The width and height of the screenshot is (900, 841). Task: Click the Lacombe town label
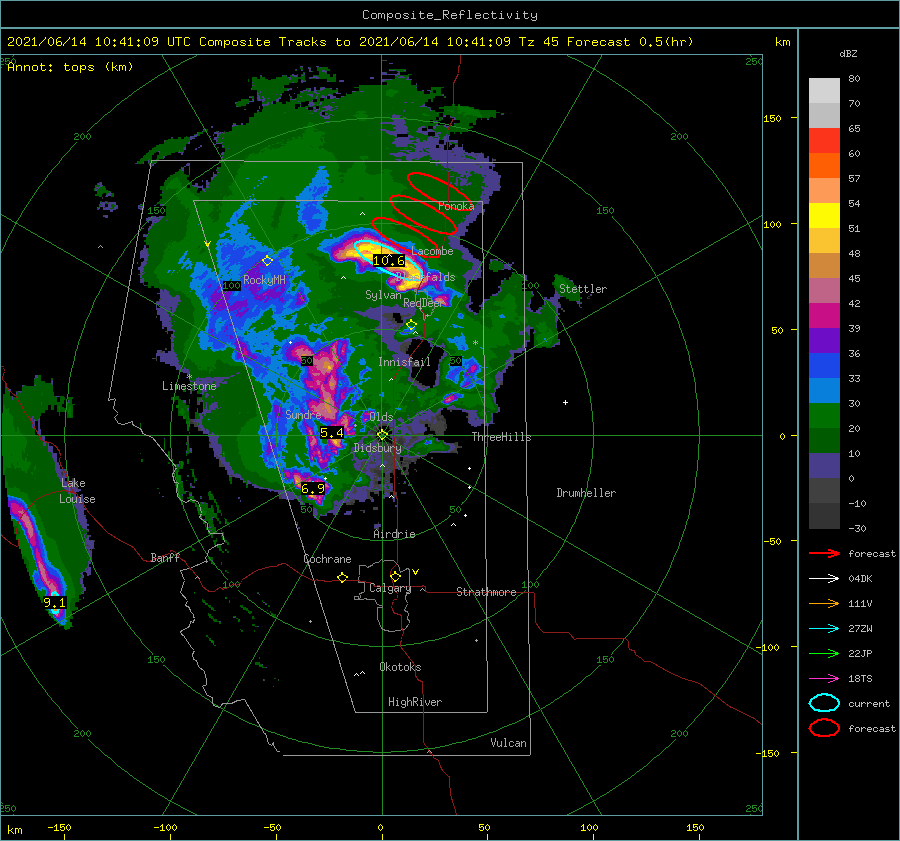(432, 251)
